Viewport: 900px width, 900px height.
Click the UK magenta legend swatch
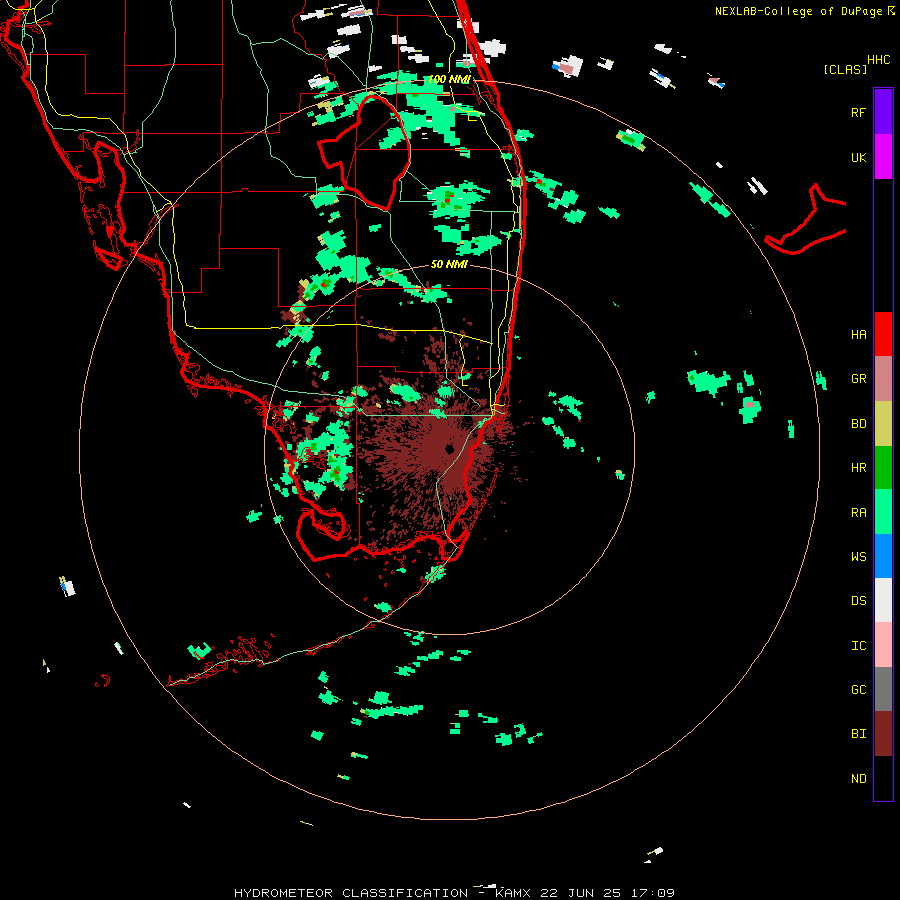click(x=883, y=157)
